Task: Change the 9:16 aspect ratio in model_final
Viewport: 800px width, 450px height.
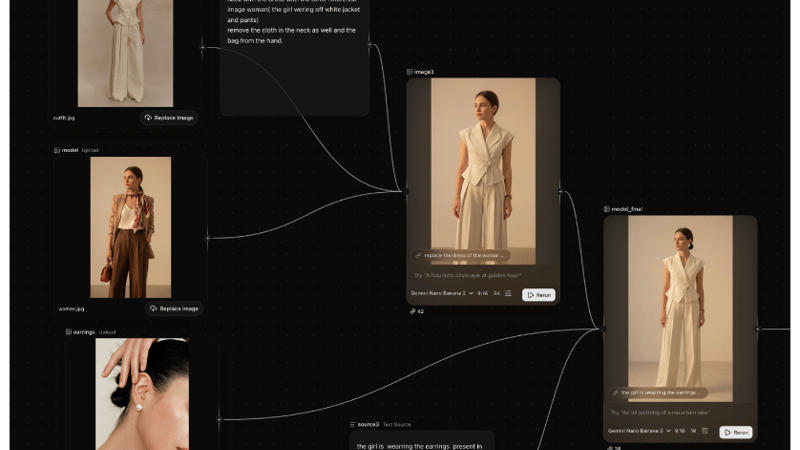Action: click(x=680, y=431)
